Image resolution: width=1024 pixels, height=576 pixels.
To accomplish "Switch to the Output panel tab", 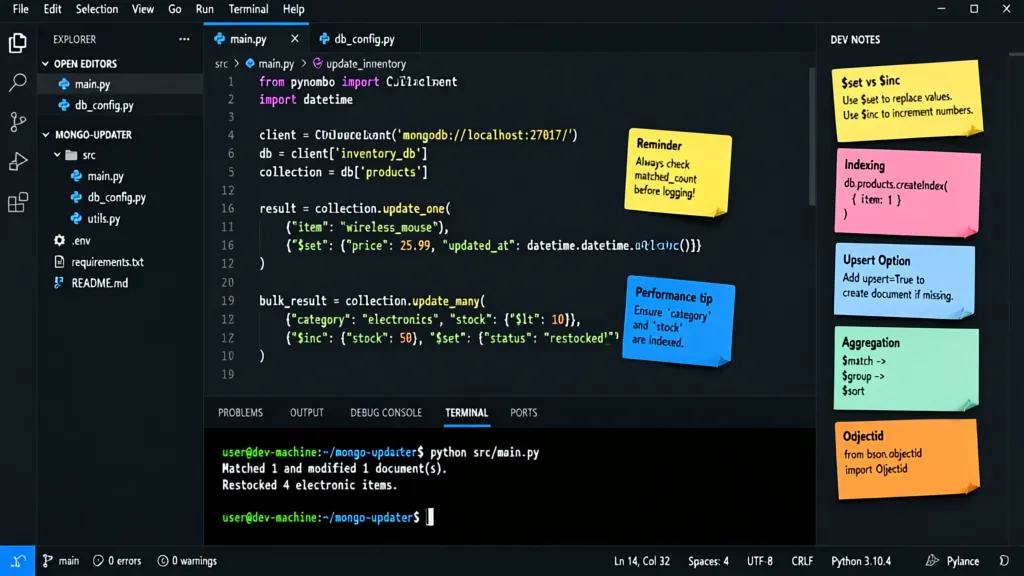I will tap(306, 413).
